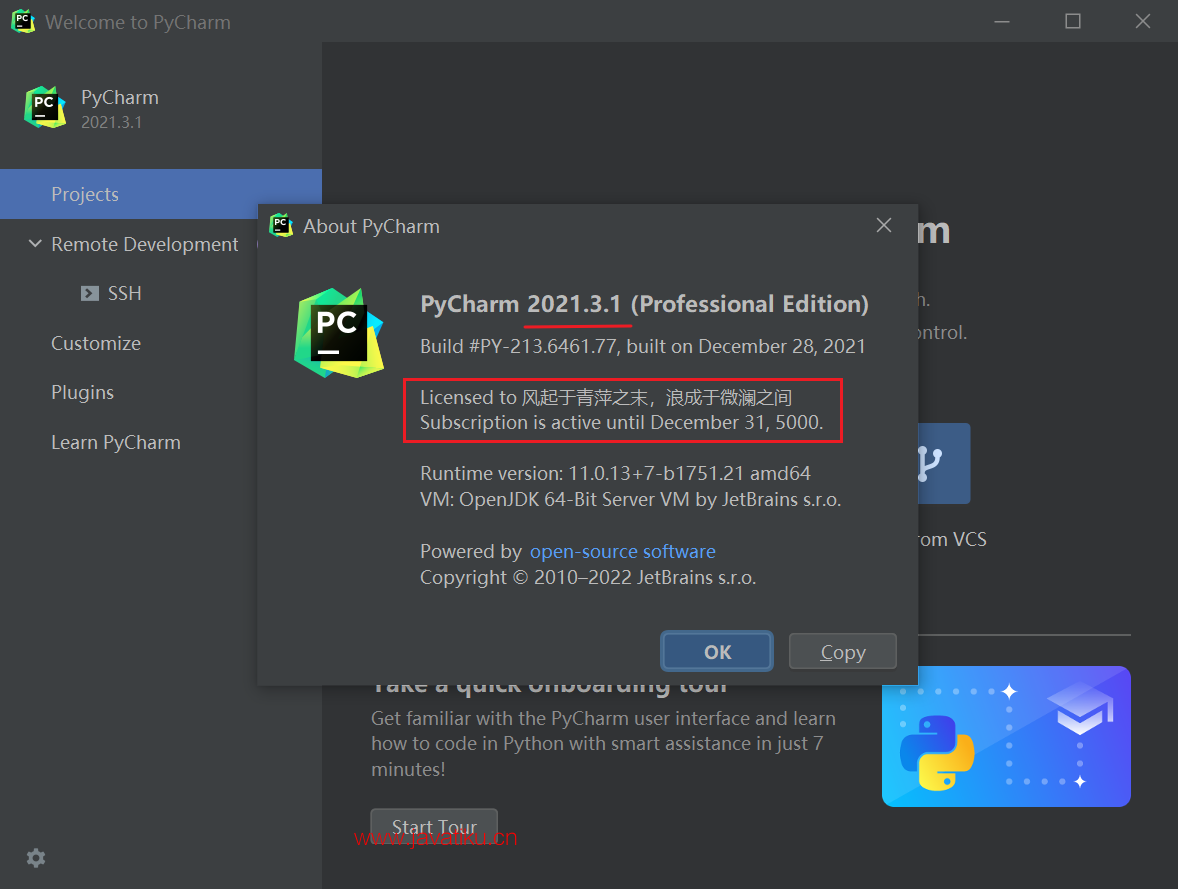Click the PyCharm icon in the title bar

(x=23, y=21)
